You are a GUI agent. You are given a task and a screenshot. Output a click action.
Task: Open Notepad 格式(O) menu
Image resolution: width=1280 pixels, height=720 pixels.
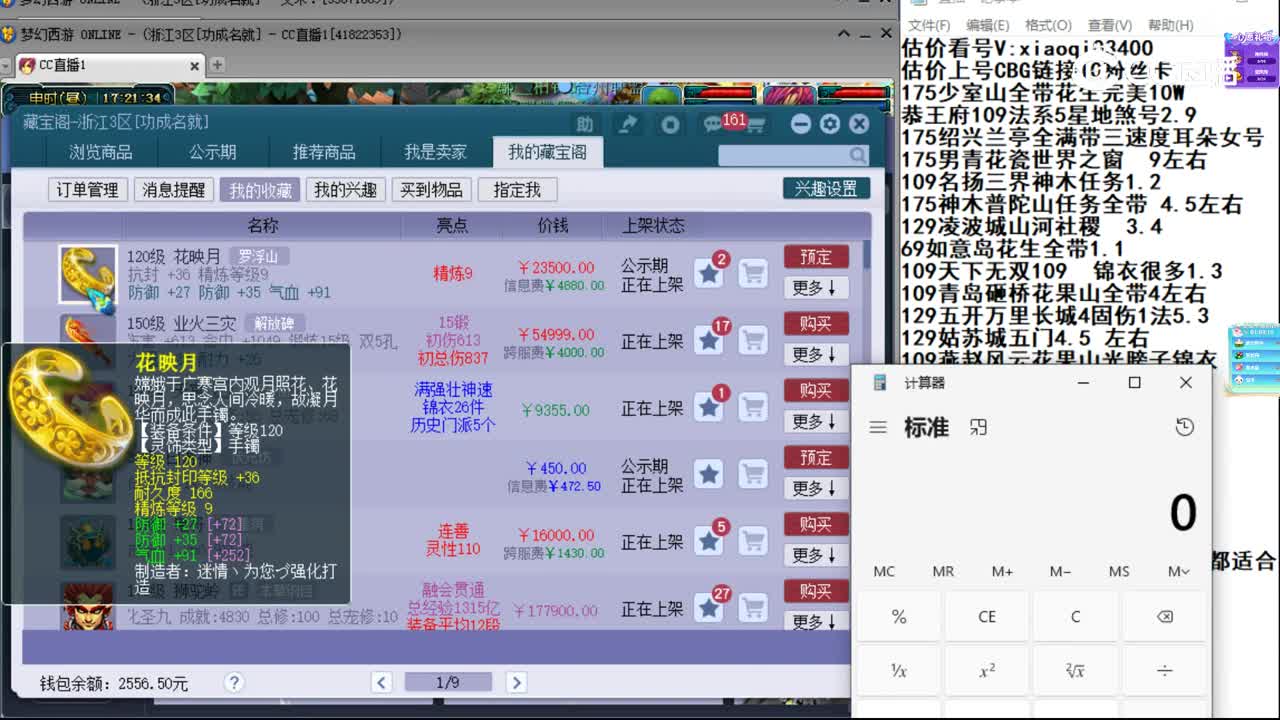tap(1048, 25)
